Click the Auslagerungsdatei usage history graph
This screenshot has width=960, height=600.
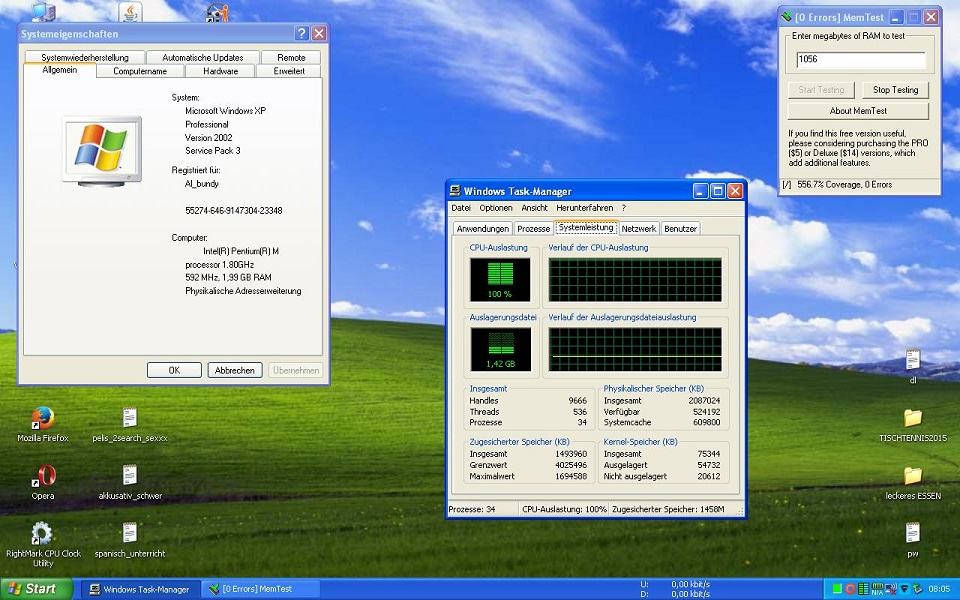pyautogui.click(x=635, y=349)
